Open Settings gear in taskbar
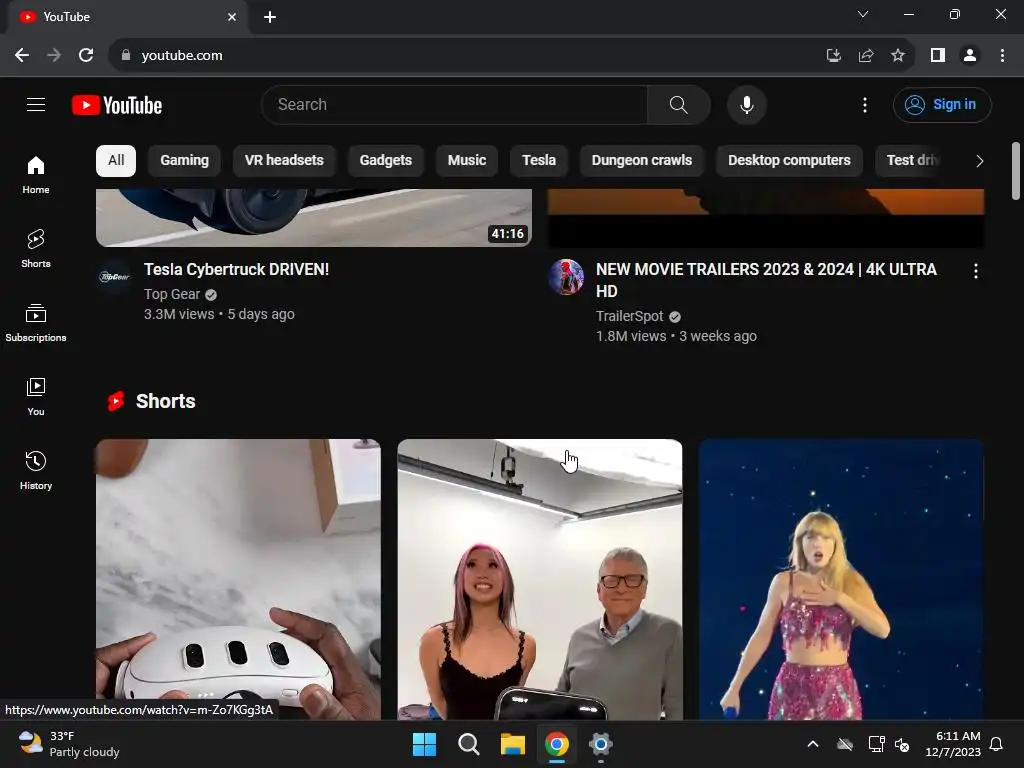 pos(601,744)
